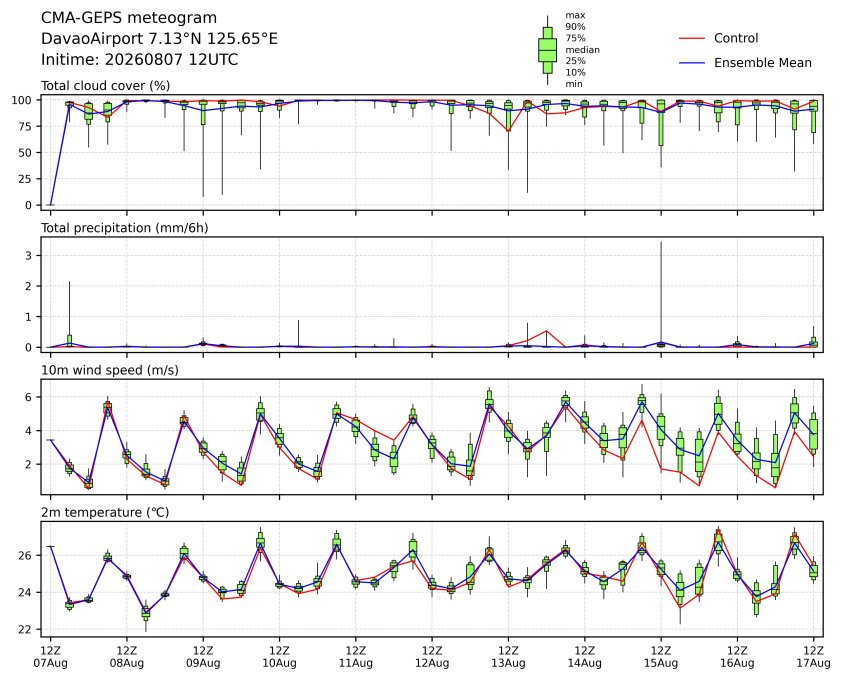Click the 'Control' legend label
Screen dimensions: 842x680
(x=736, y=38)
